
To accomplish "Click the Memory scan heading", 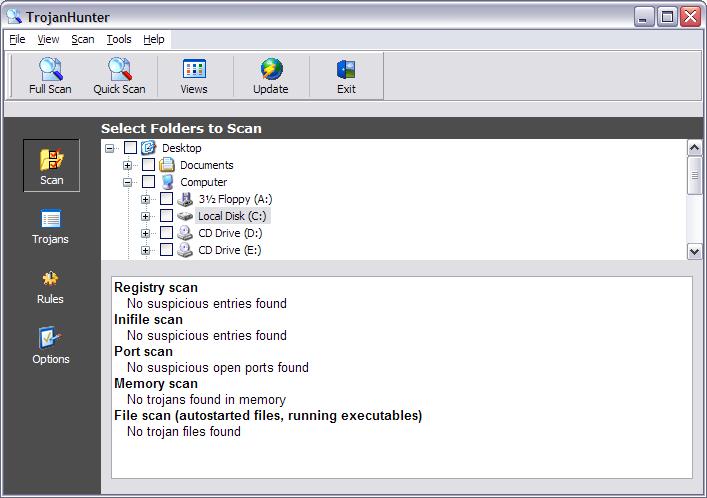I will [156, 383].
